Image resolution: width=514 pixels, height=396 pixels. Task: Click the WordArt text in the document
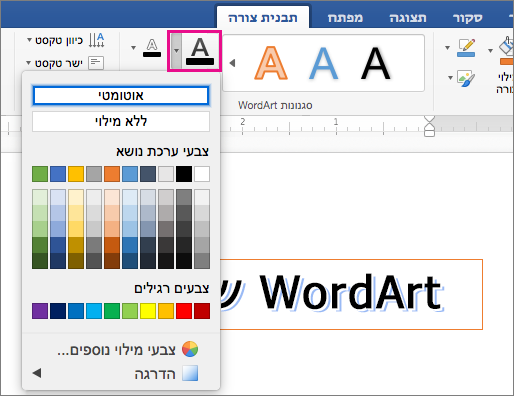(x=352, y=292)
